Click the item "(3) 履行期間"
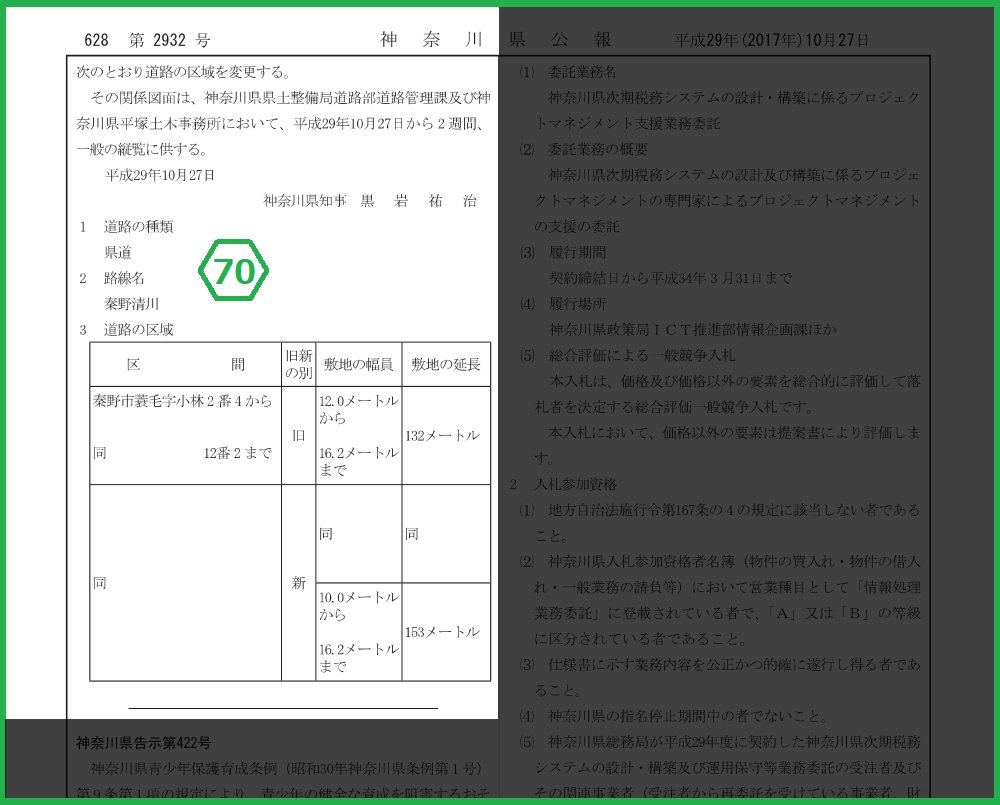This screenshot has height=805, width=1000. (562, 253)
